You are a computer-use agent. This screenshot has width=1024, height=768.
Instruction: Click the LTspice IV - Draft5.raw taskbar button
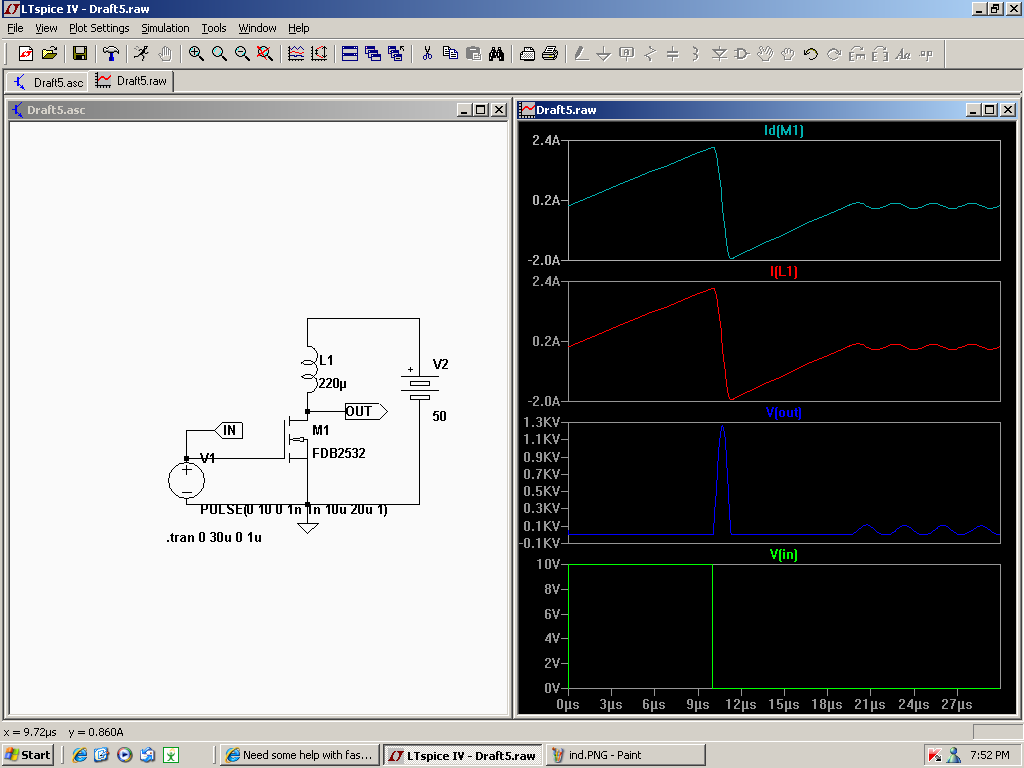pos(463,755)
